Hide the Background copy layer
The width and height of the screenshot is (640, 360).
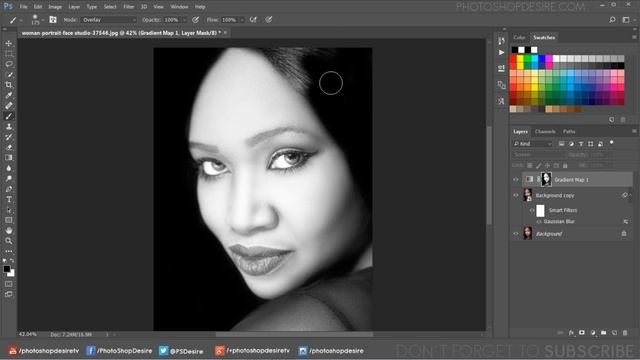[516, 196]
